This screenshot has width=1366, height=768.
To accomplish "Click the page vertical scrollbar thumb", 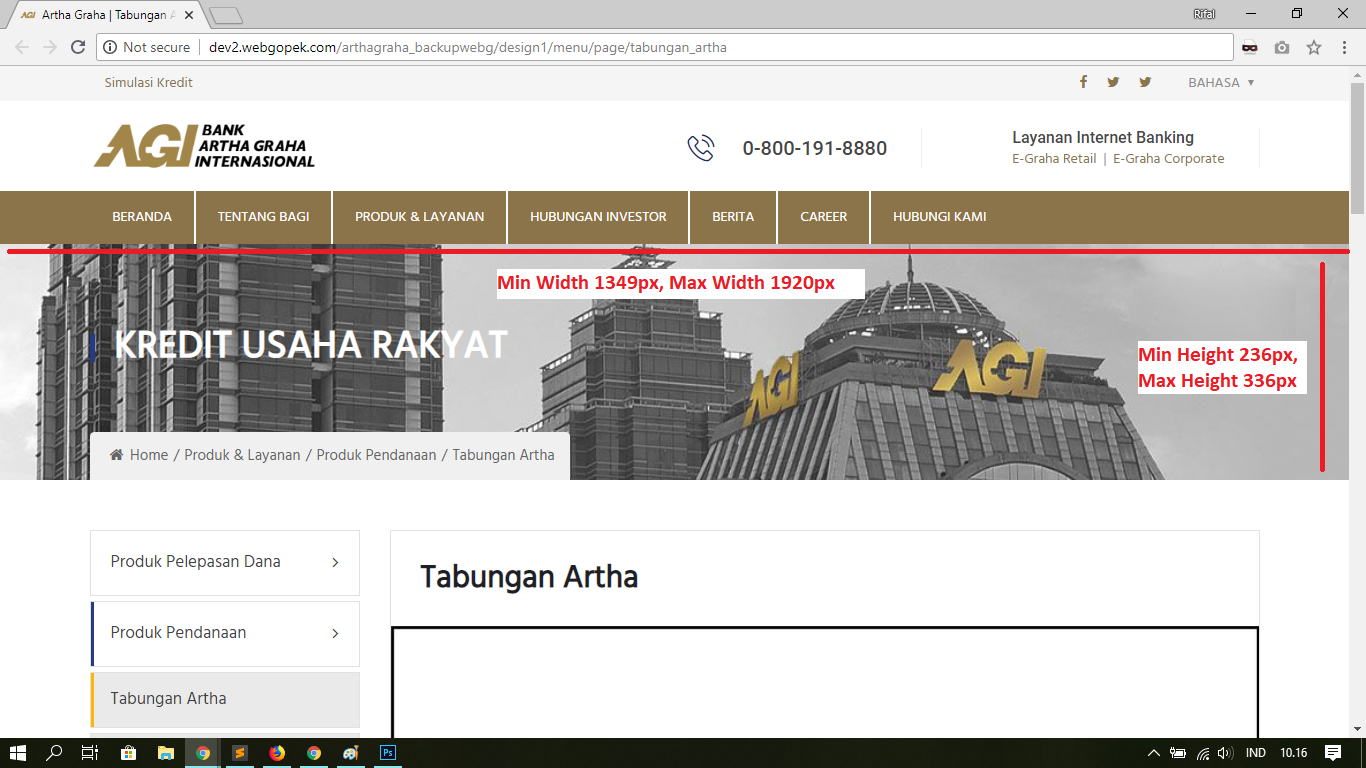I will pos(1357,150).
